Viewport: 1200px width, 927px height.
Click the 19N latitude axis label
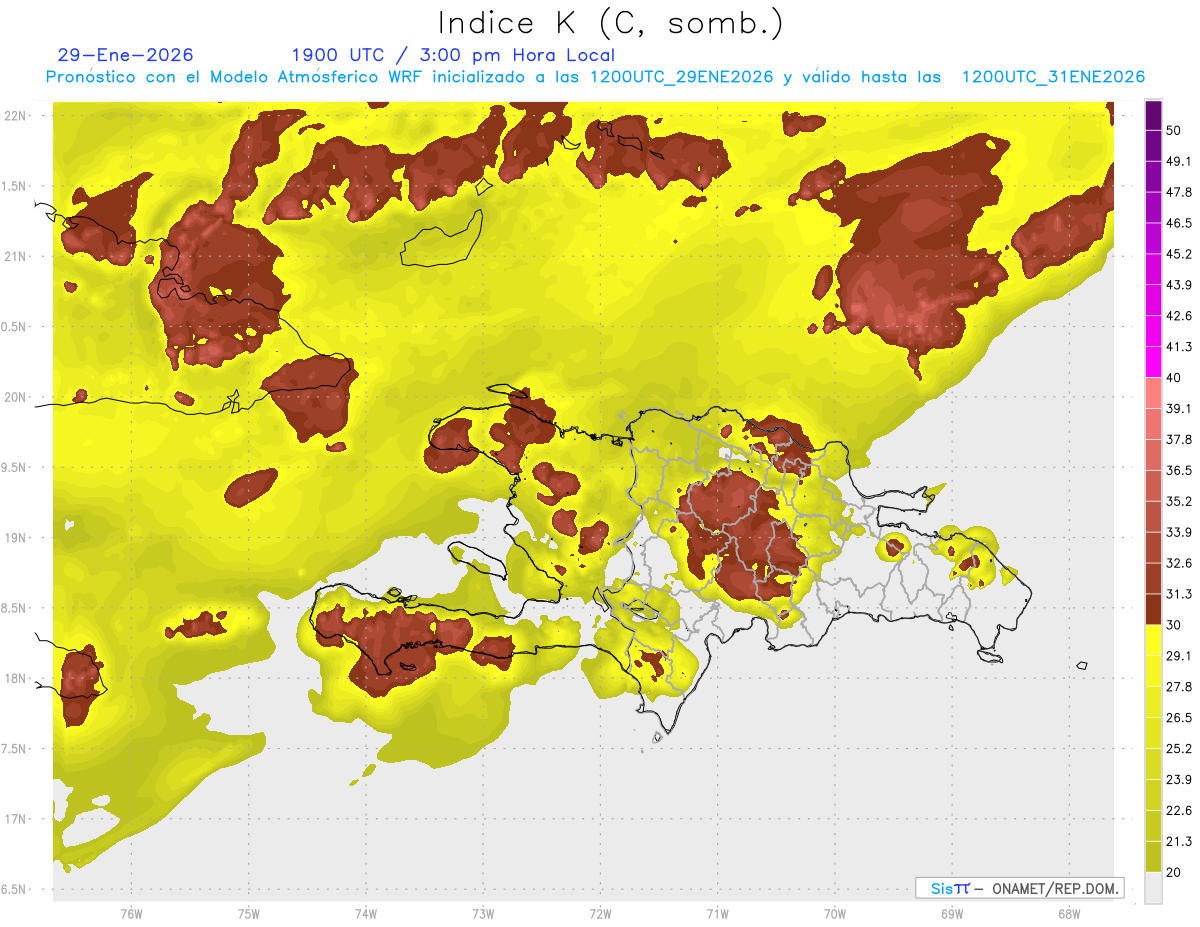click(x=16, y=537)
